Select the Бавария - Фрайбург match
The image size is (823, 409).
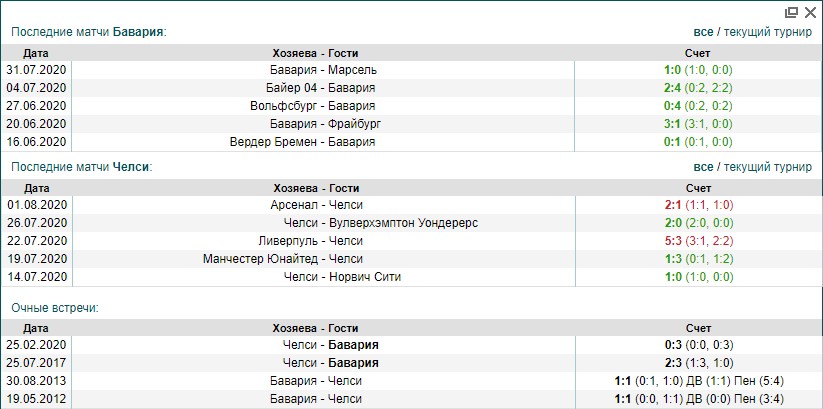click(x=322, y=124)
